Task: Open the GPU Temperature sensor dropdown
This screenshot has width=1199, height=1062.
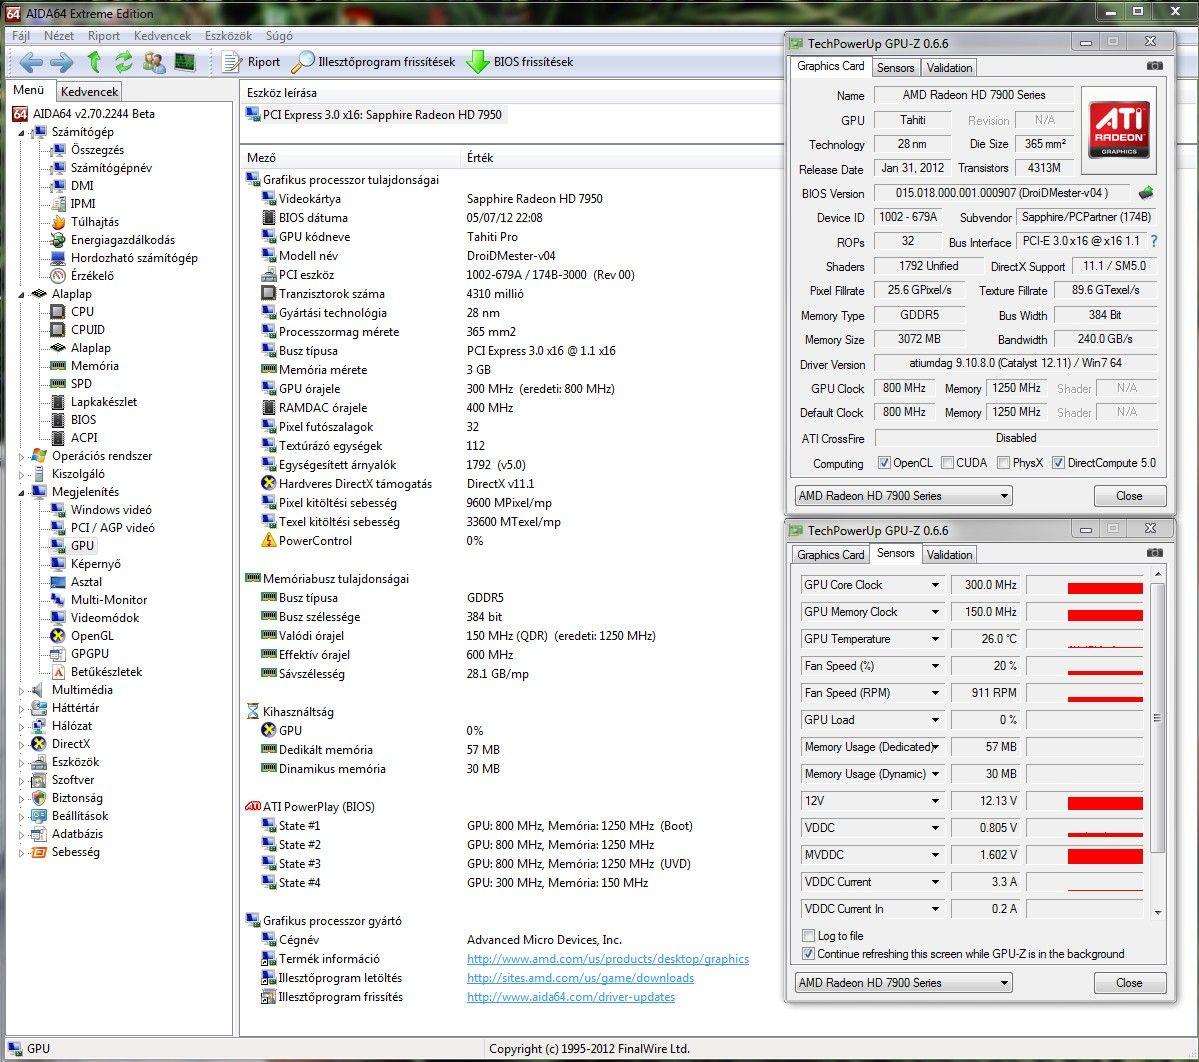Action: [x=935, y=639]
